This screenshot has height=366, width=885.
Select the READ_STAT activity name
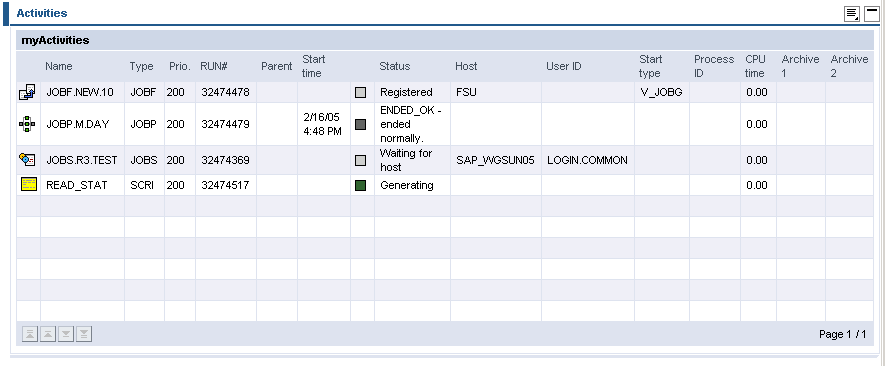click(x=77, y=185)
